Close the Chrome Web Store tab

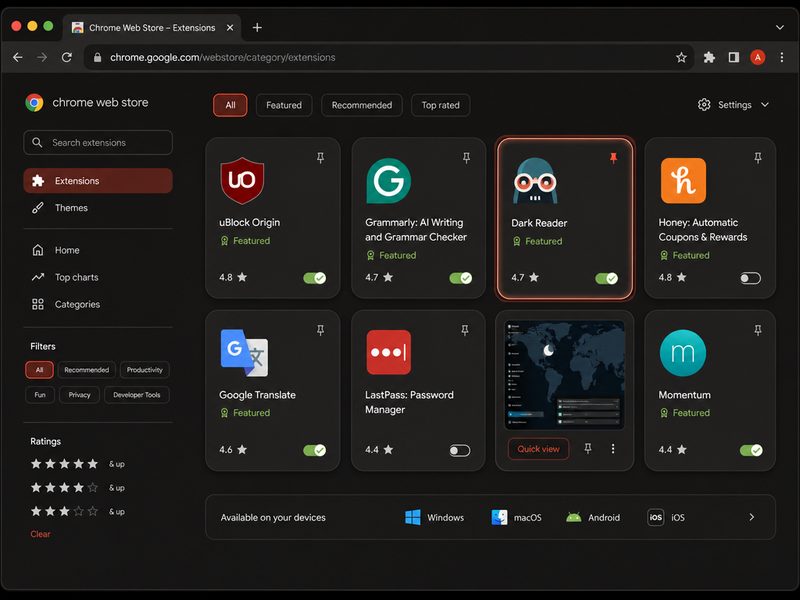(230, 28)
